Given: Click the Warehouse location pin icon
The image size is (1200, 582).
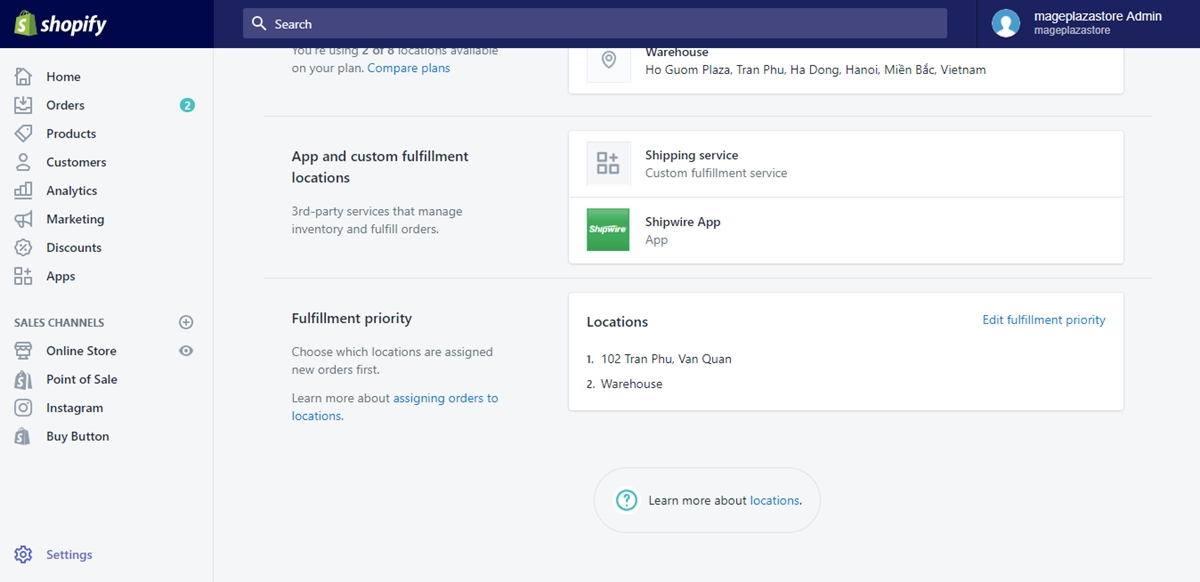Looking at the screenshot, I should [608, 60].
